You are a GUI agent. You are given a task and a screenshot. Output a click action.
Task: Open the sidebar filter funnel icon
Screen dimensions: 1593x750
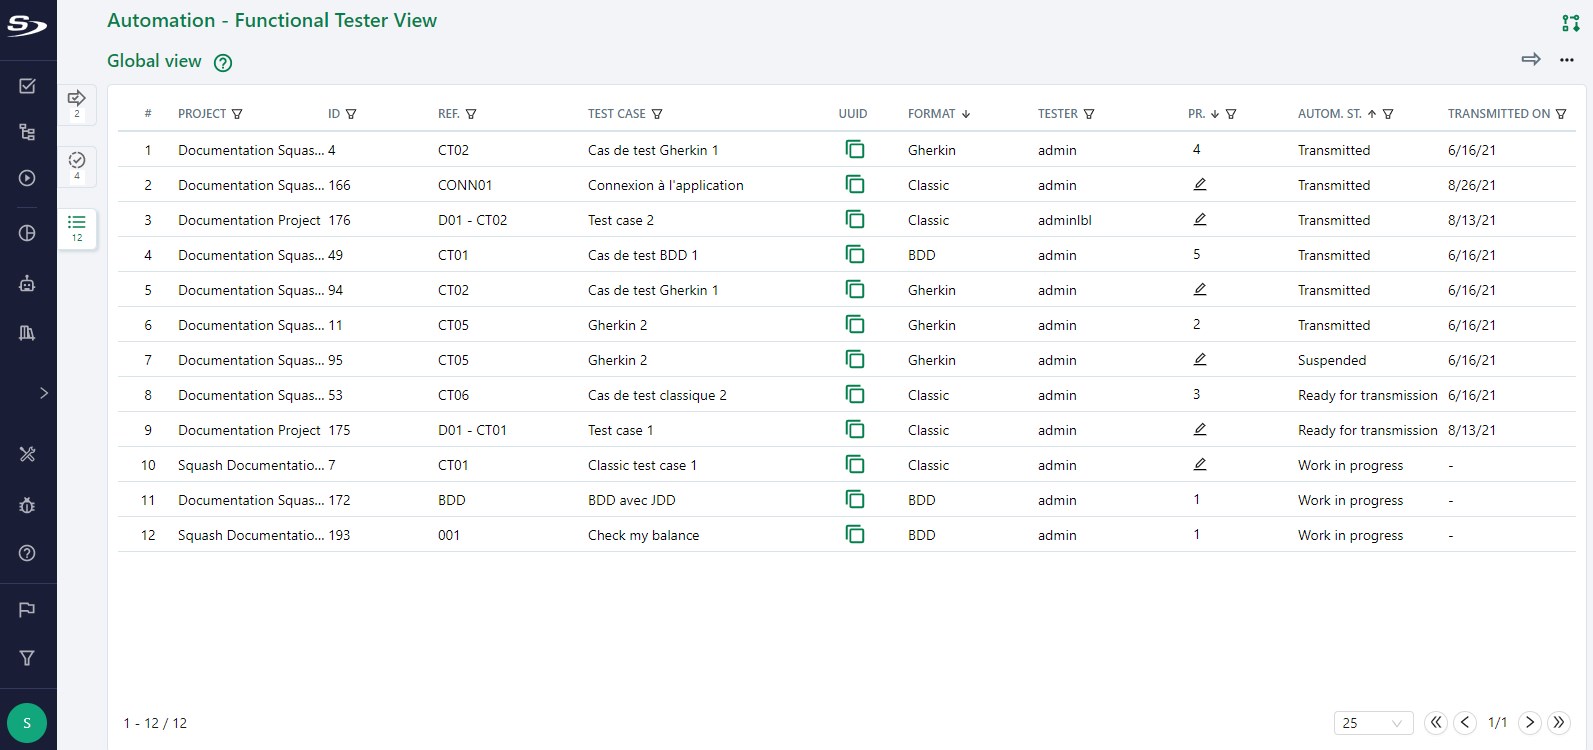[x=27, y=658]
